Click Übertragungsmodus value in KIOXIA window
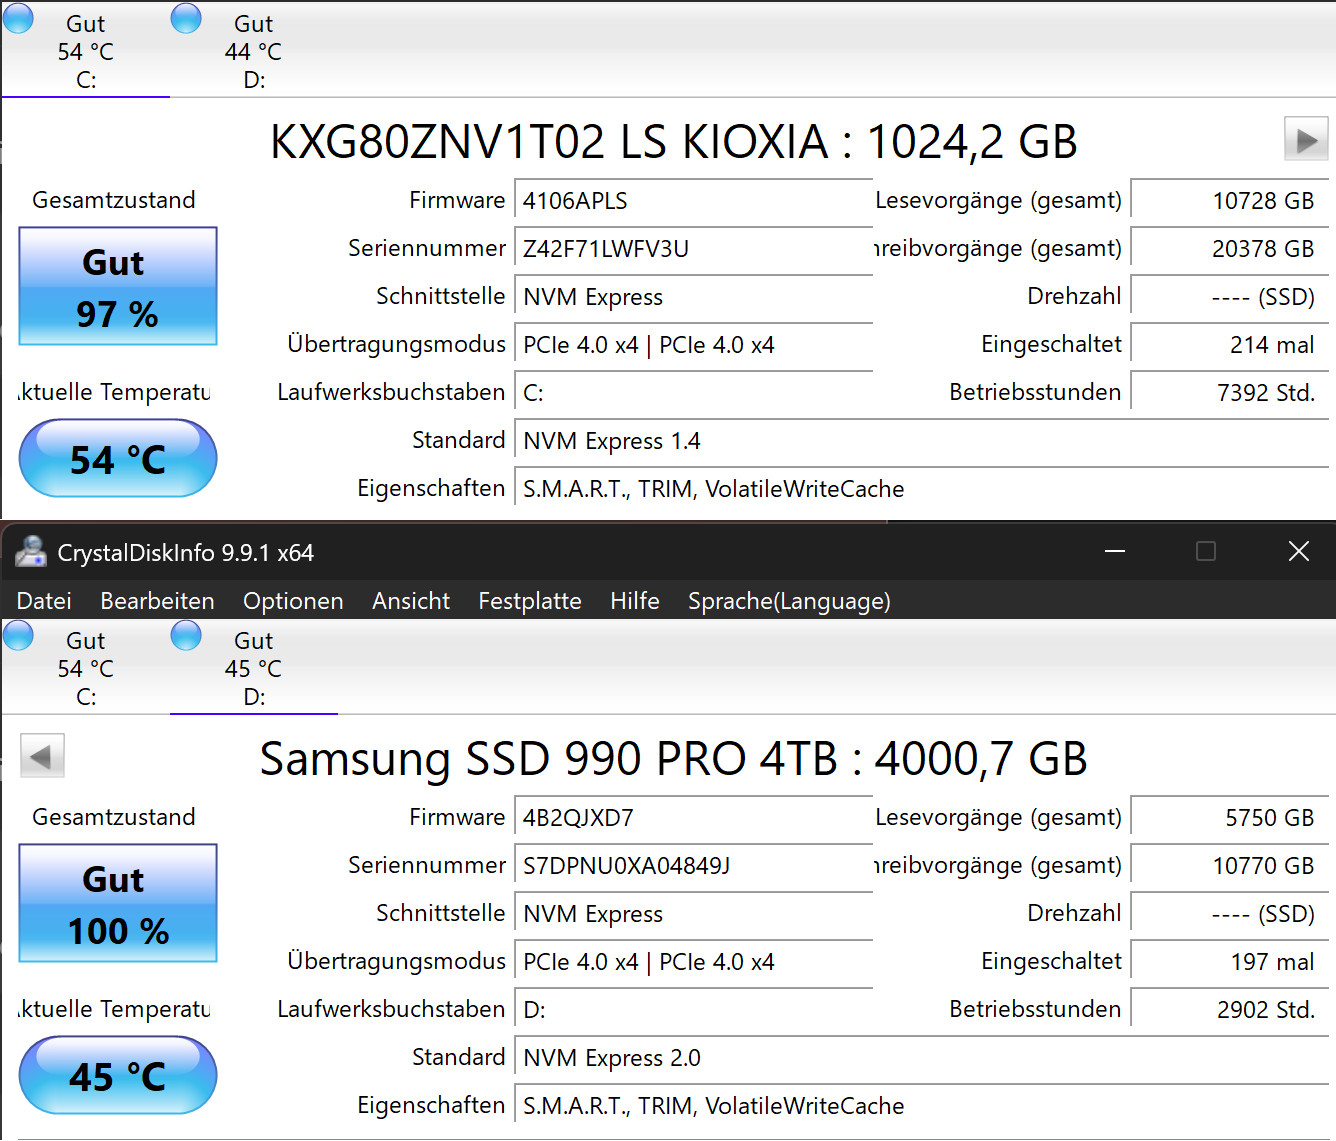The image size is (1336, 1141). (693, 344)
